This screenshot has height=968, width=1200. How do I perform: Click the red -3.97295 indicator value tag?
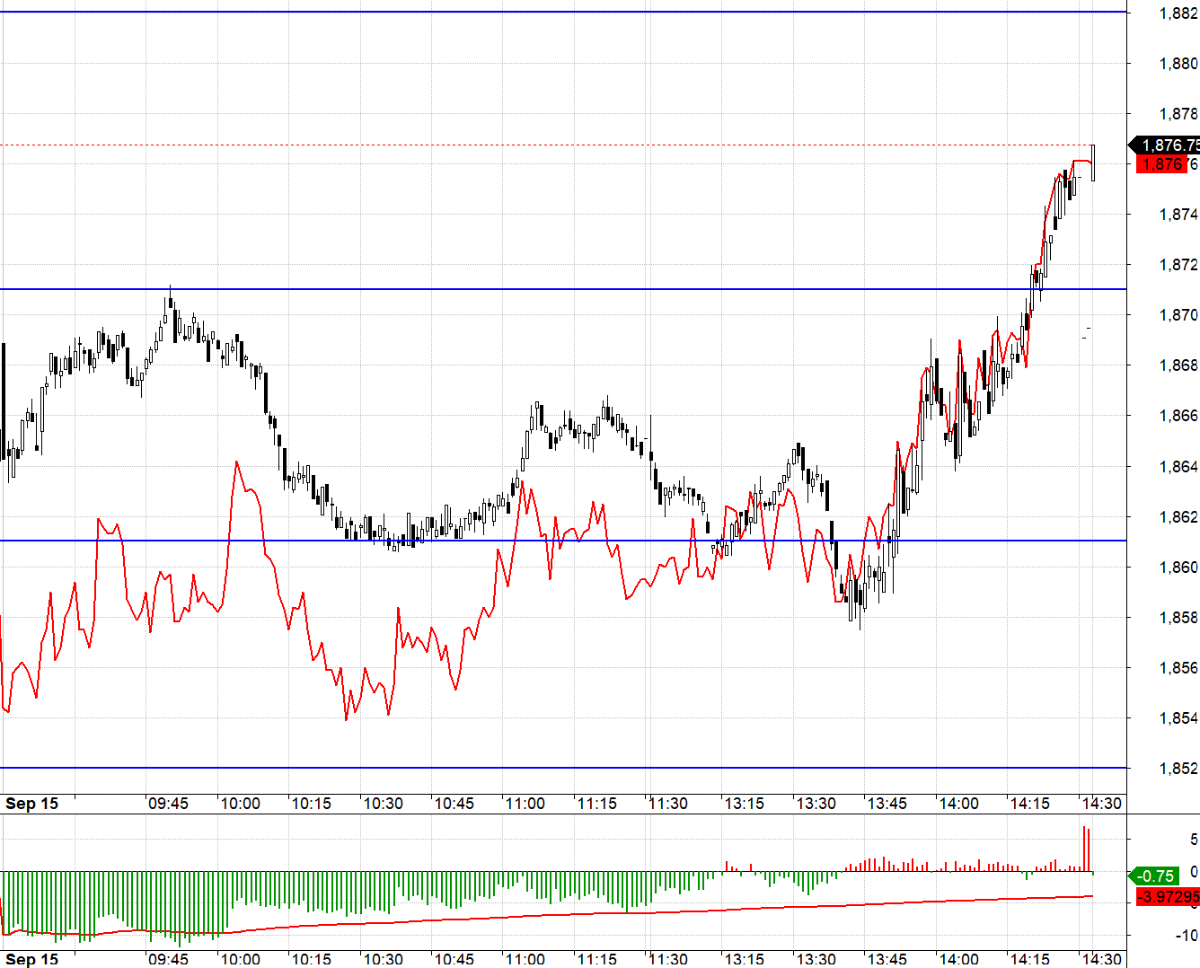pos(1168,896)
